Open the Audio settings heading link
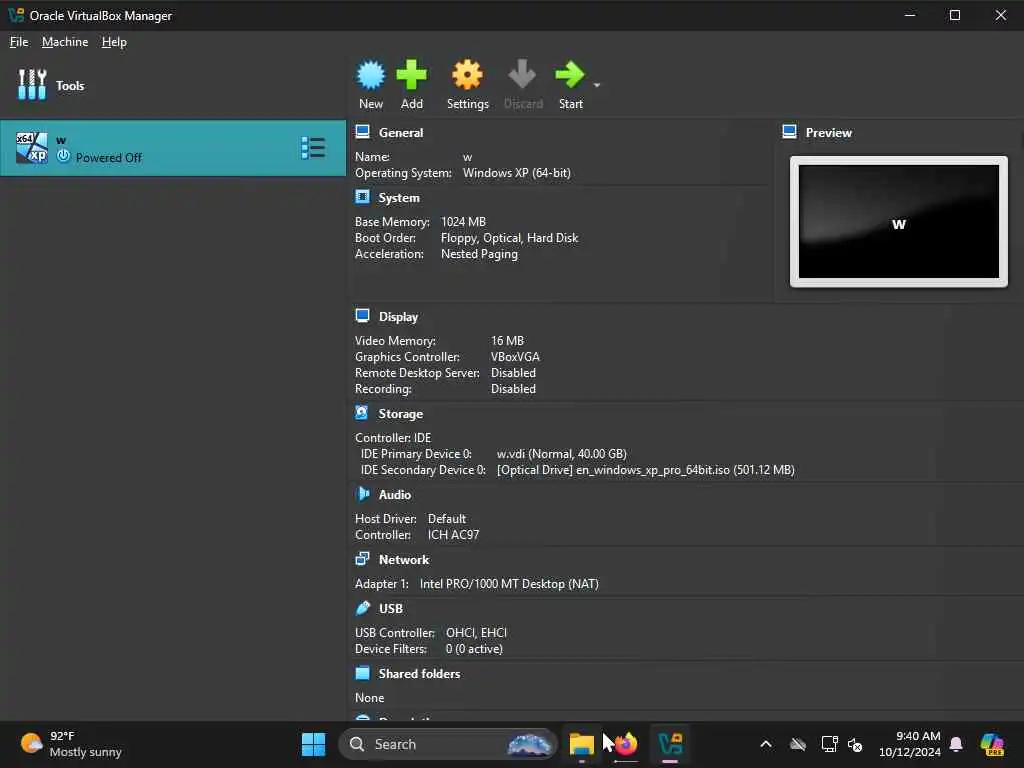 (x=394, y=494)
